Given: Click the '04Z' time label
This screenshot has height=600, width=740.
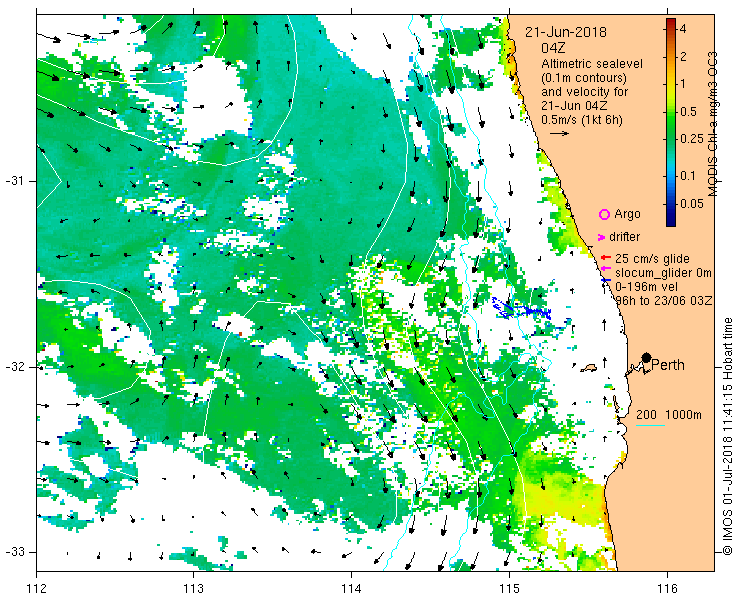Looking at the screenshot, I should point(553,48).
